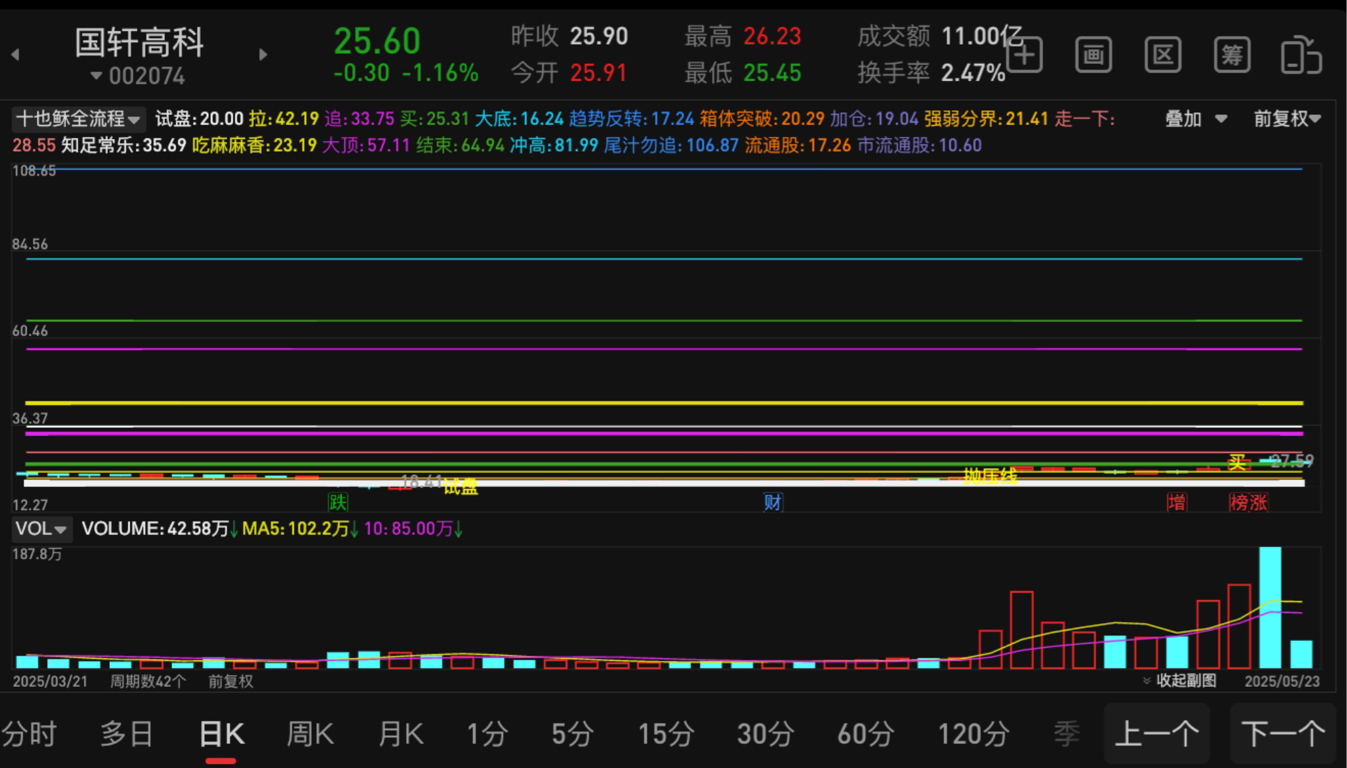Click the 增 marker below chart
This screenshot has width=1347, height=768.
coord(1177,502)
